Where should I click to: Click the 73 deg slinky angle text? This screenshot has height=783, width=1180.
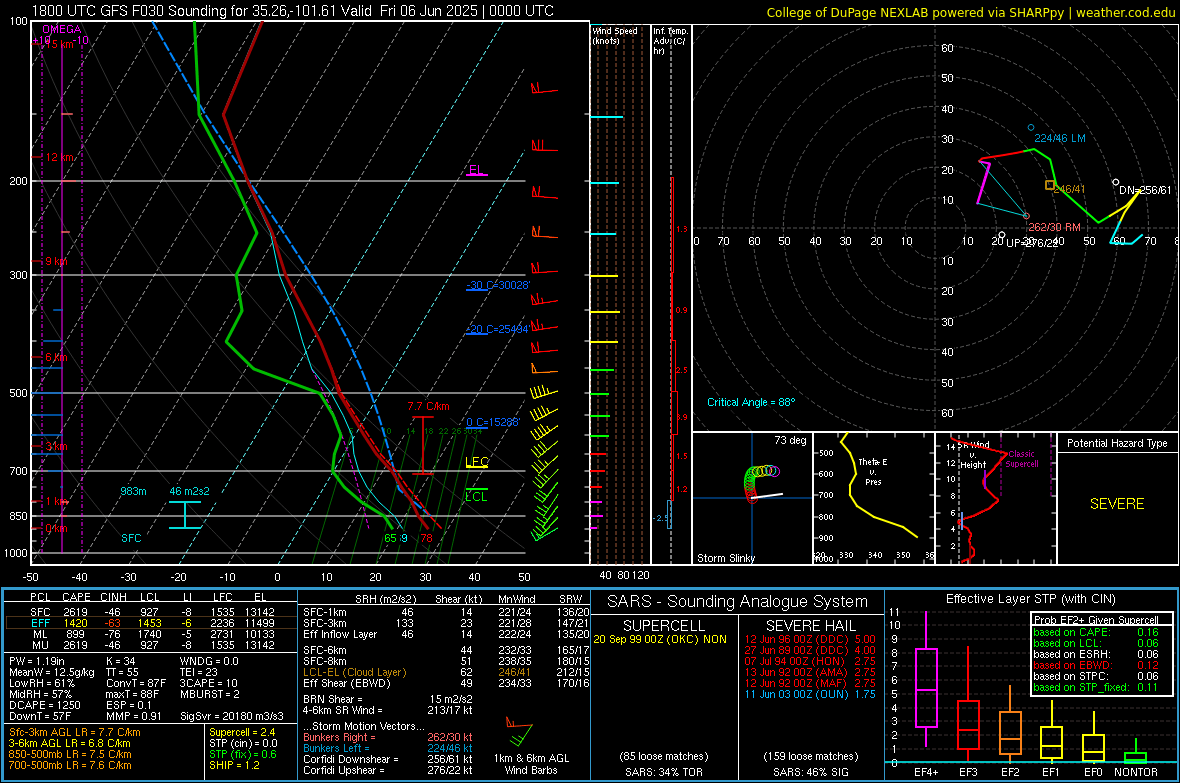790,440
